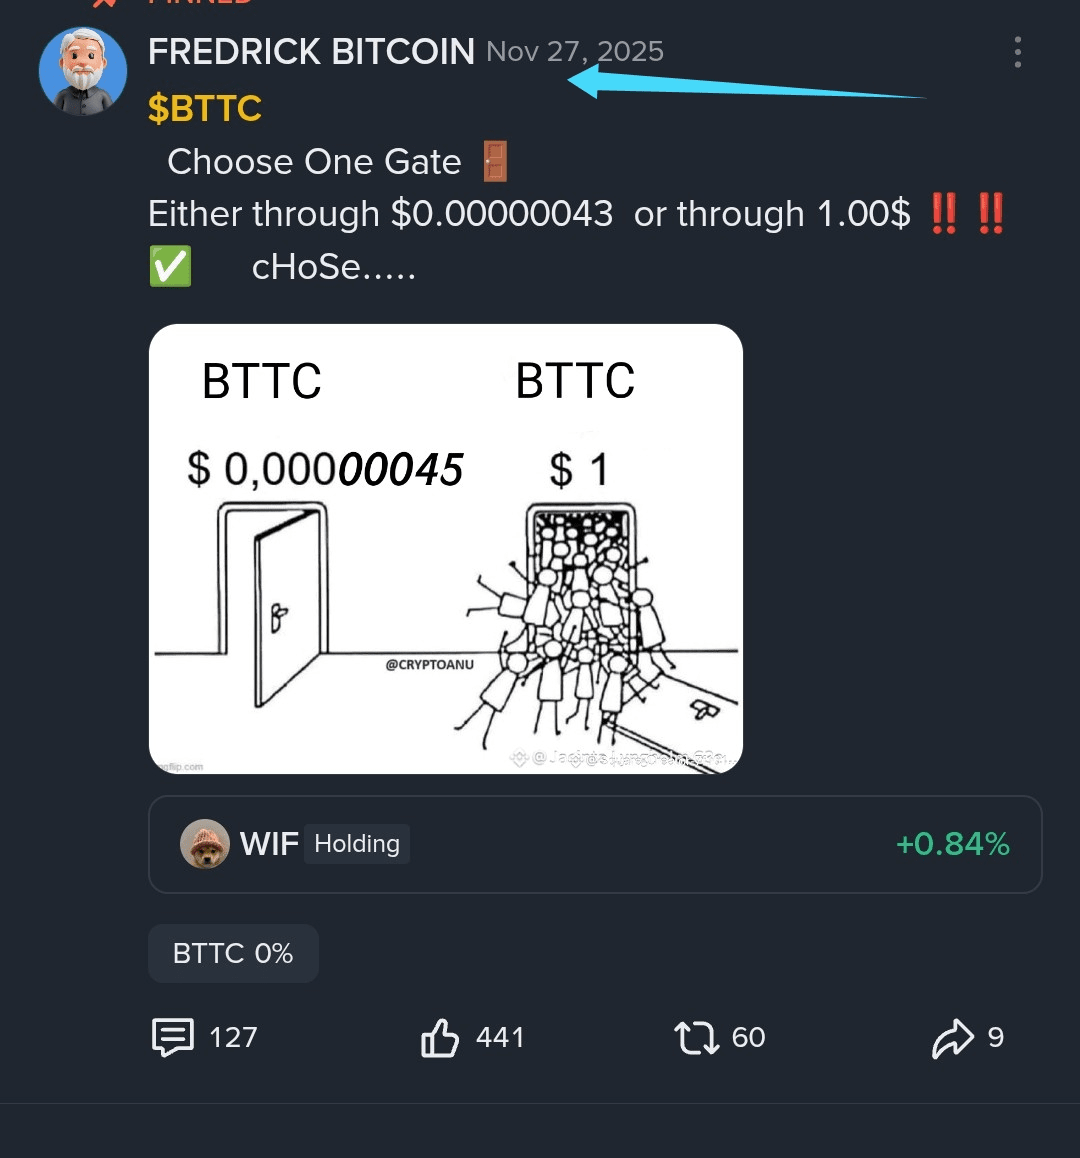Click the comment speech-bubble icon
The height and width of the screenshot is (1158, 1080).
point(173,1037)
